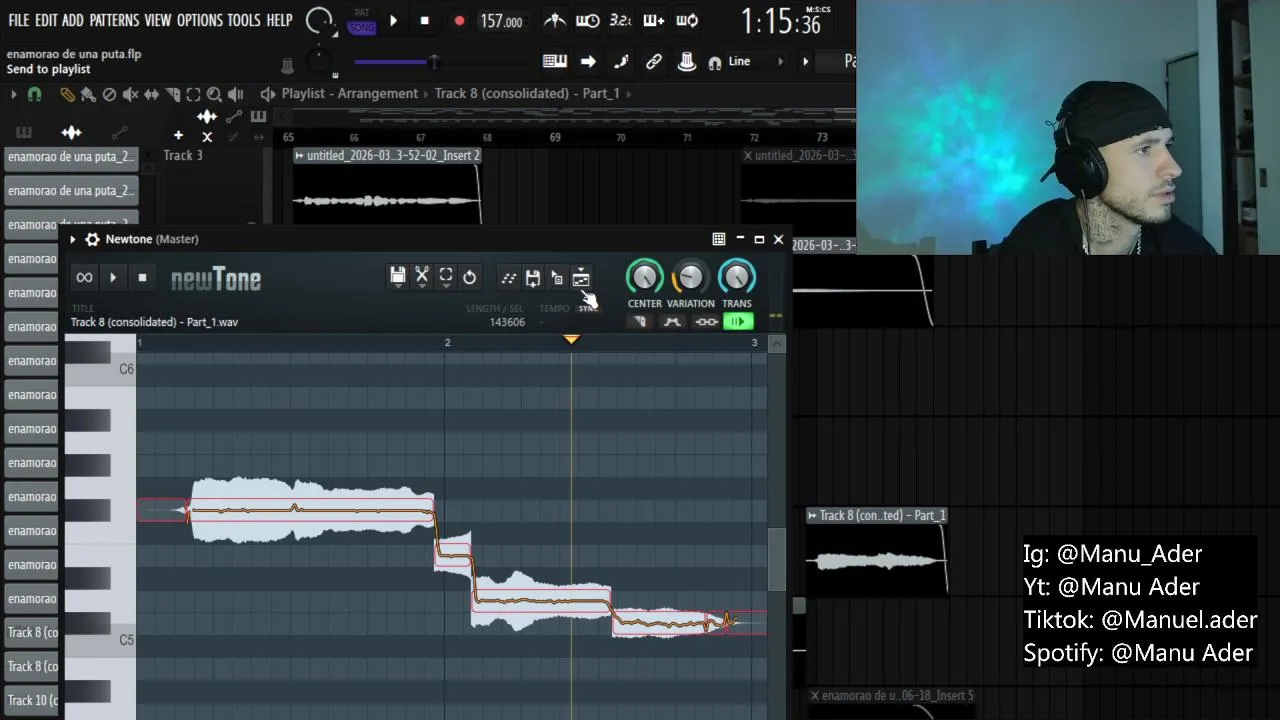Click Newtone undo reset arrow icon
Viewport: 1280px width, 720px height.
coord(470,277)
